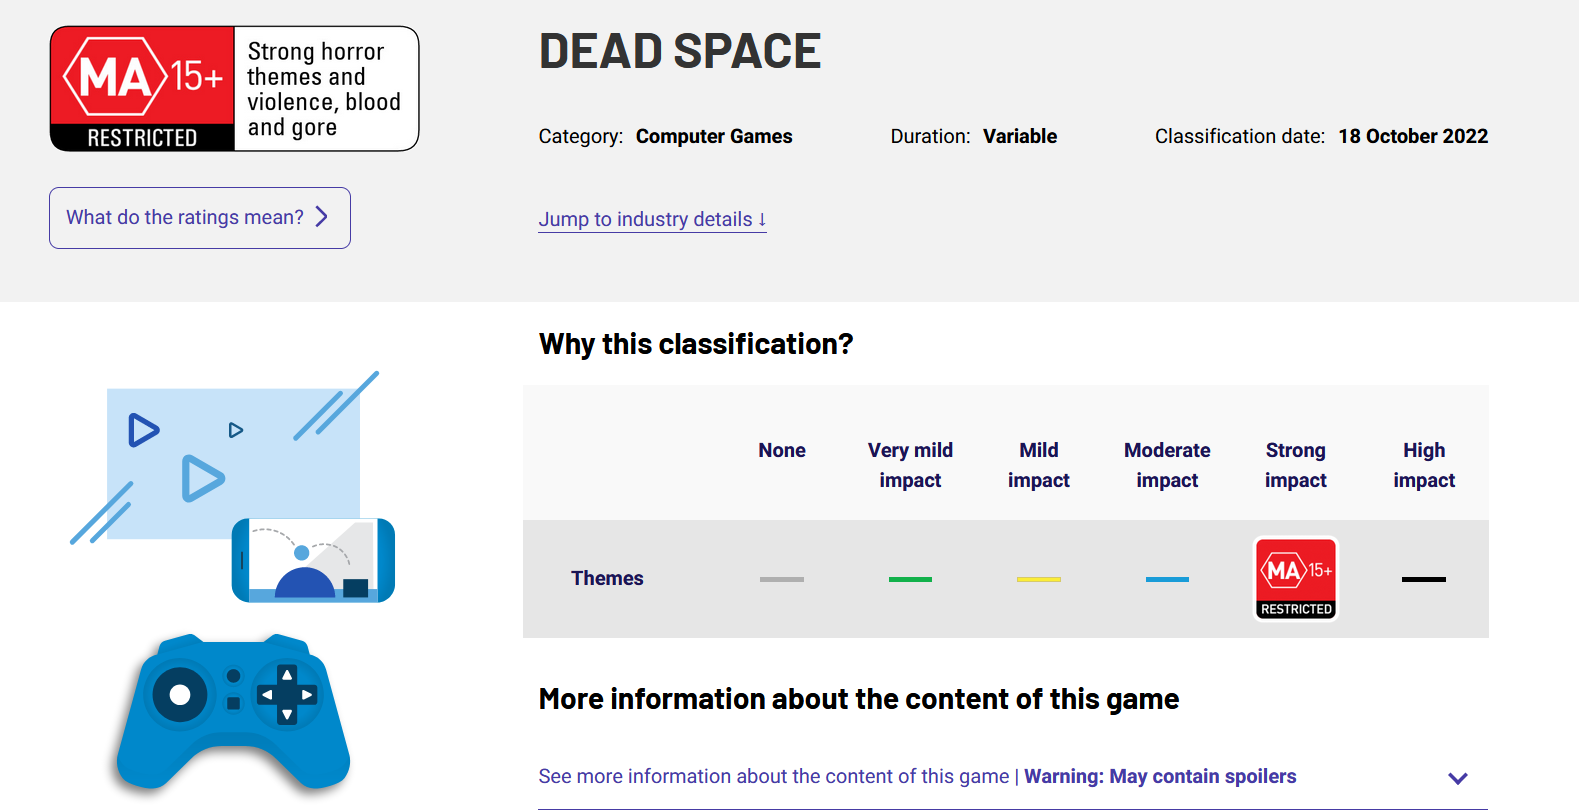Follow 'Jump to industry details' link
Screen dimensions: 1579x811
pyautogui.click(x=652, y=219)
